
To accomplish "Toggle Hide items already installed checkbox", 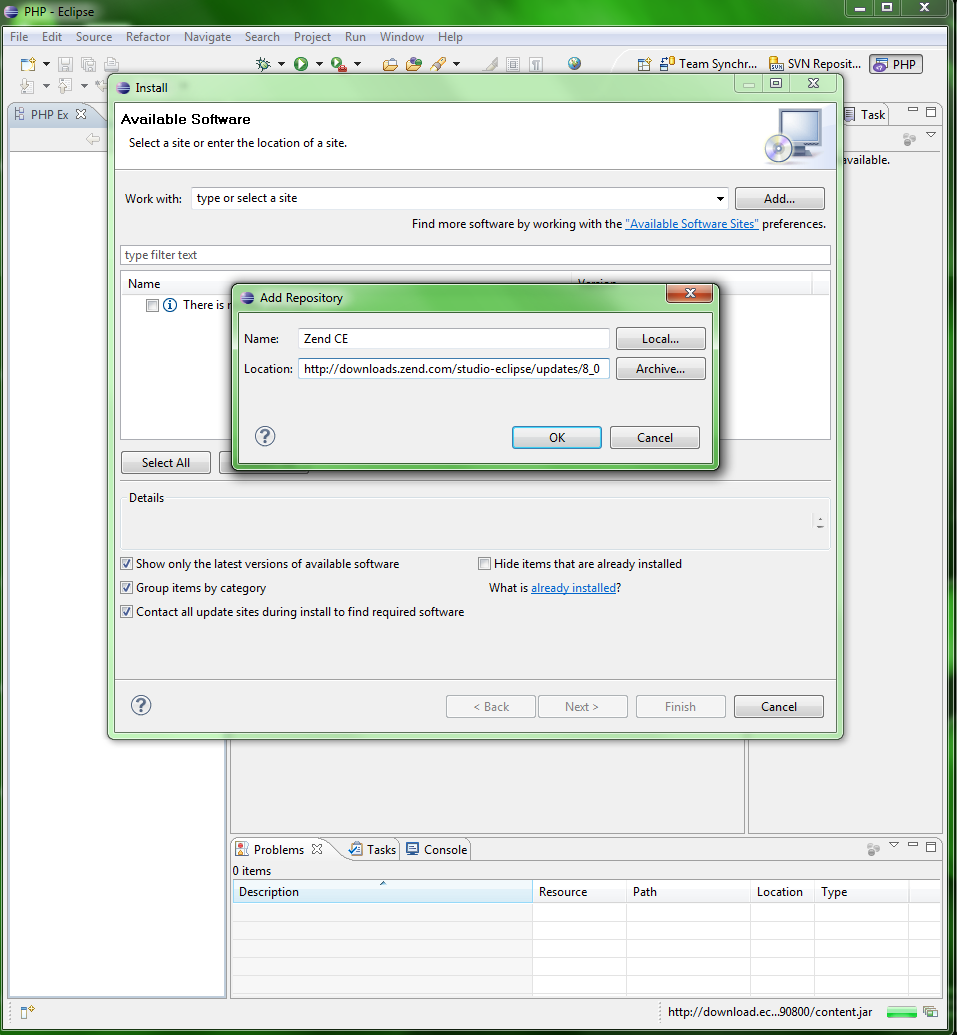I will coord(484,564).
